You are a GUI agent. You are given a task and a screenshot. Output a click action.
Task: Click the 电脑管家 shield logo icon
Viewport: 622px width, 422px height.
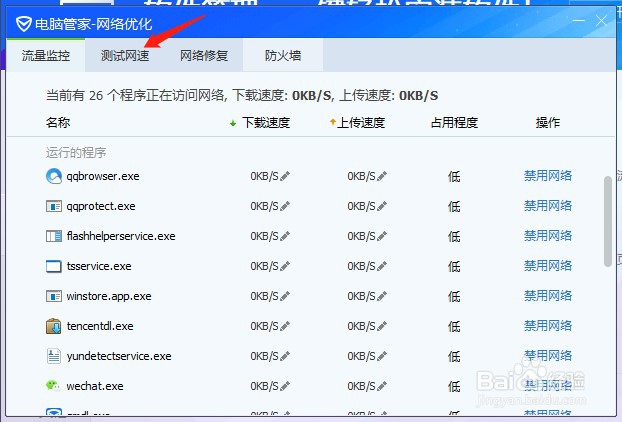point(24,24)
